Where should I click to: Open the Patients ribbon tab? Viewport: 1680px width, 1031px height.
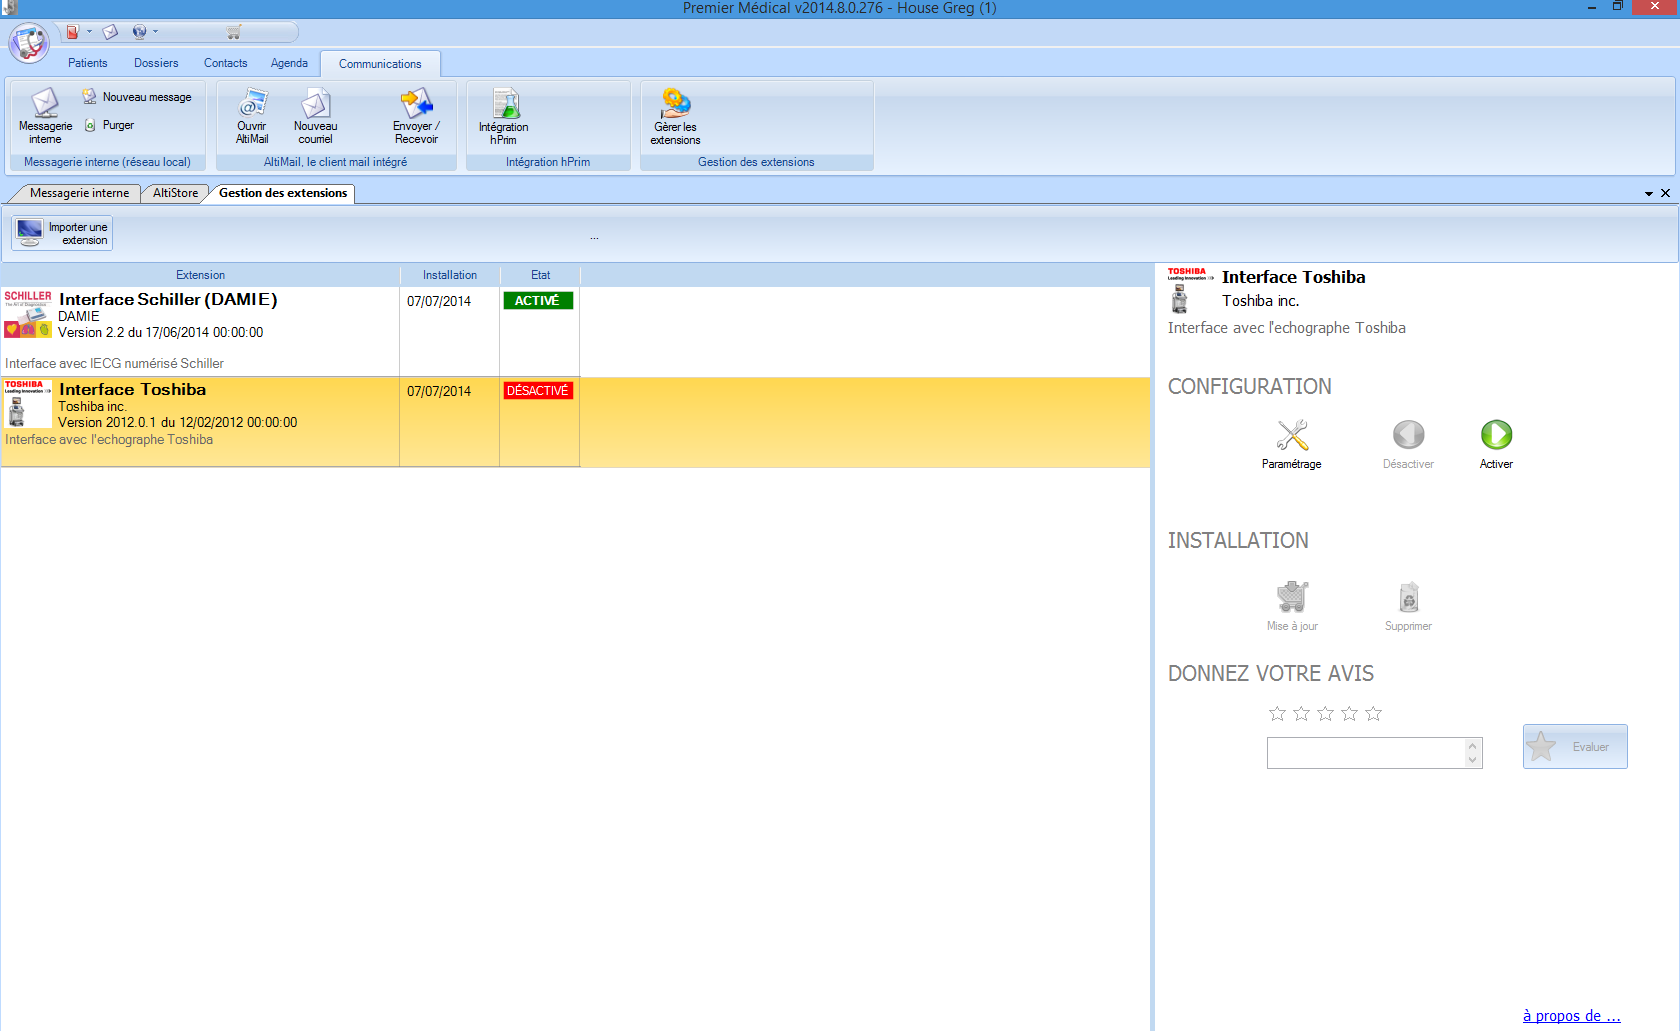[88, 63]
